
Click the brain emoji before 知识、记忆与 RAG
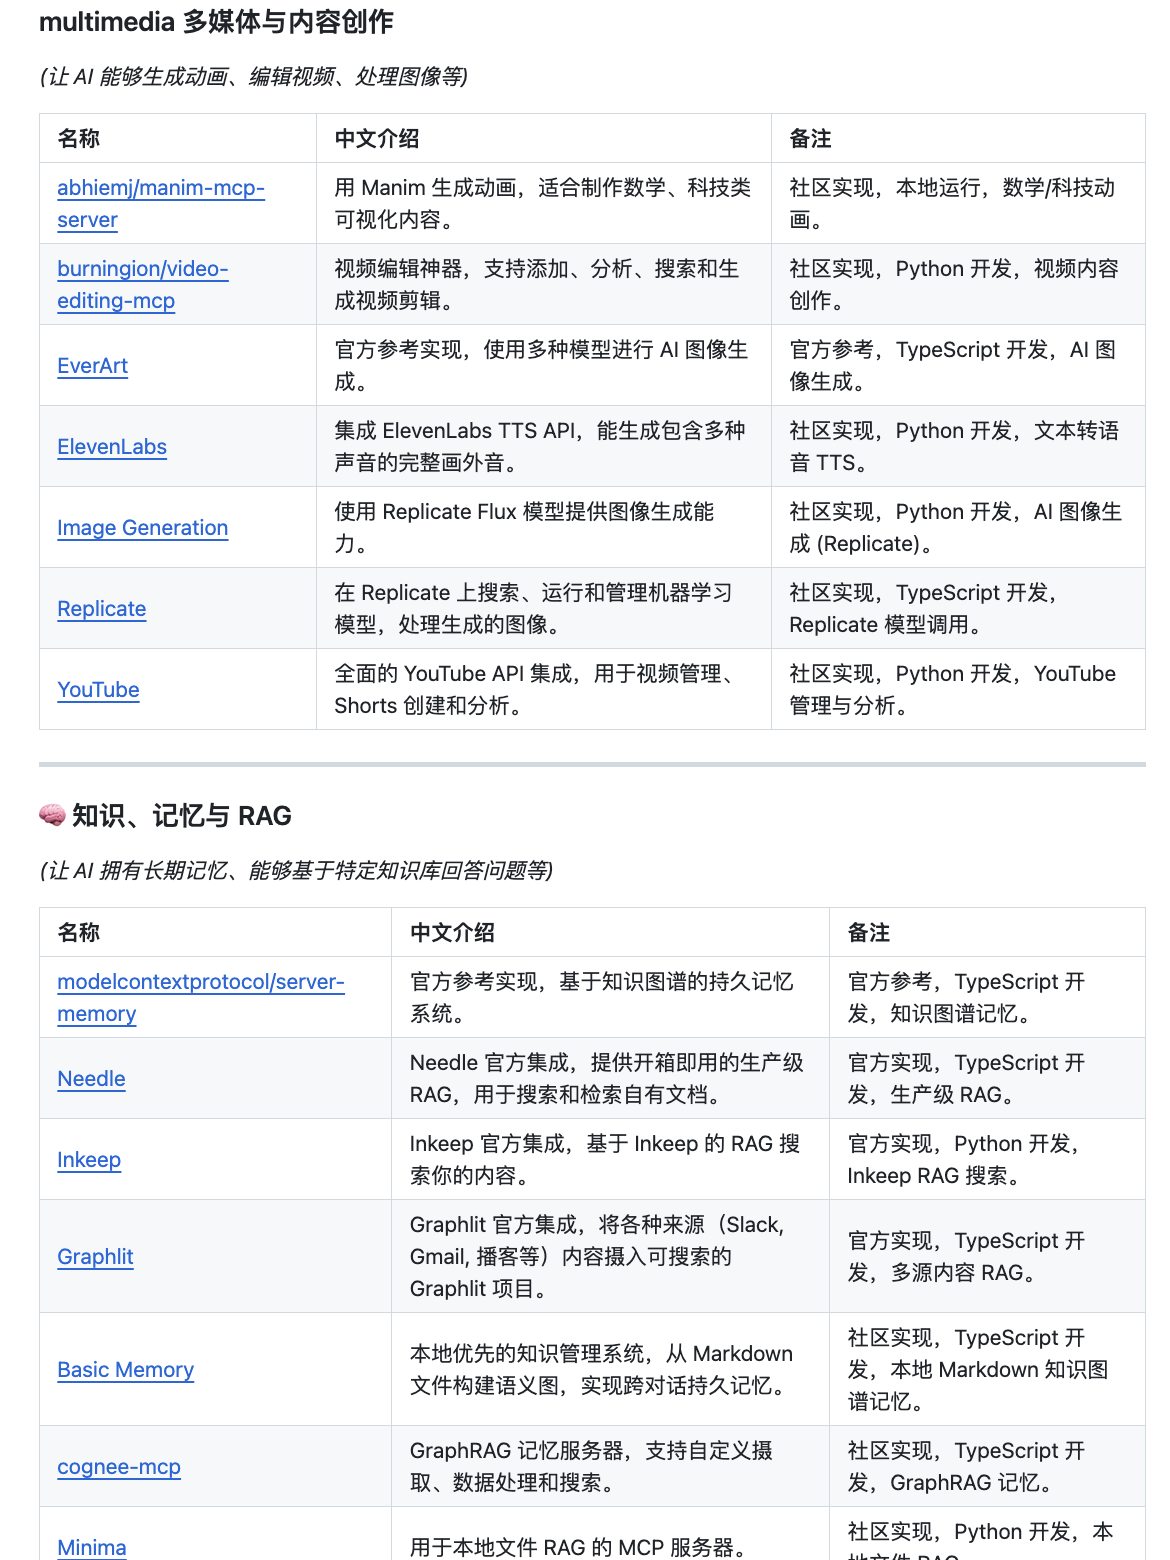tap(52, 816)
